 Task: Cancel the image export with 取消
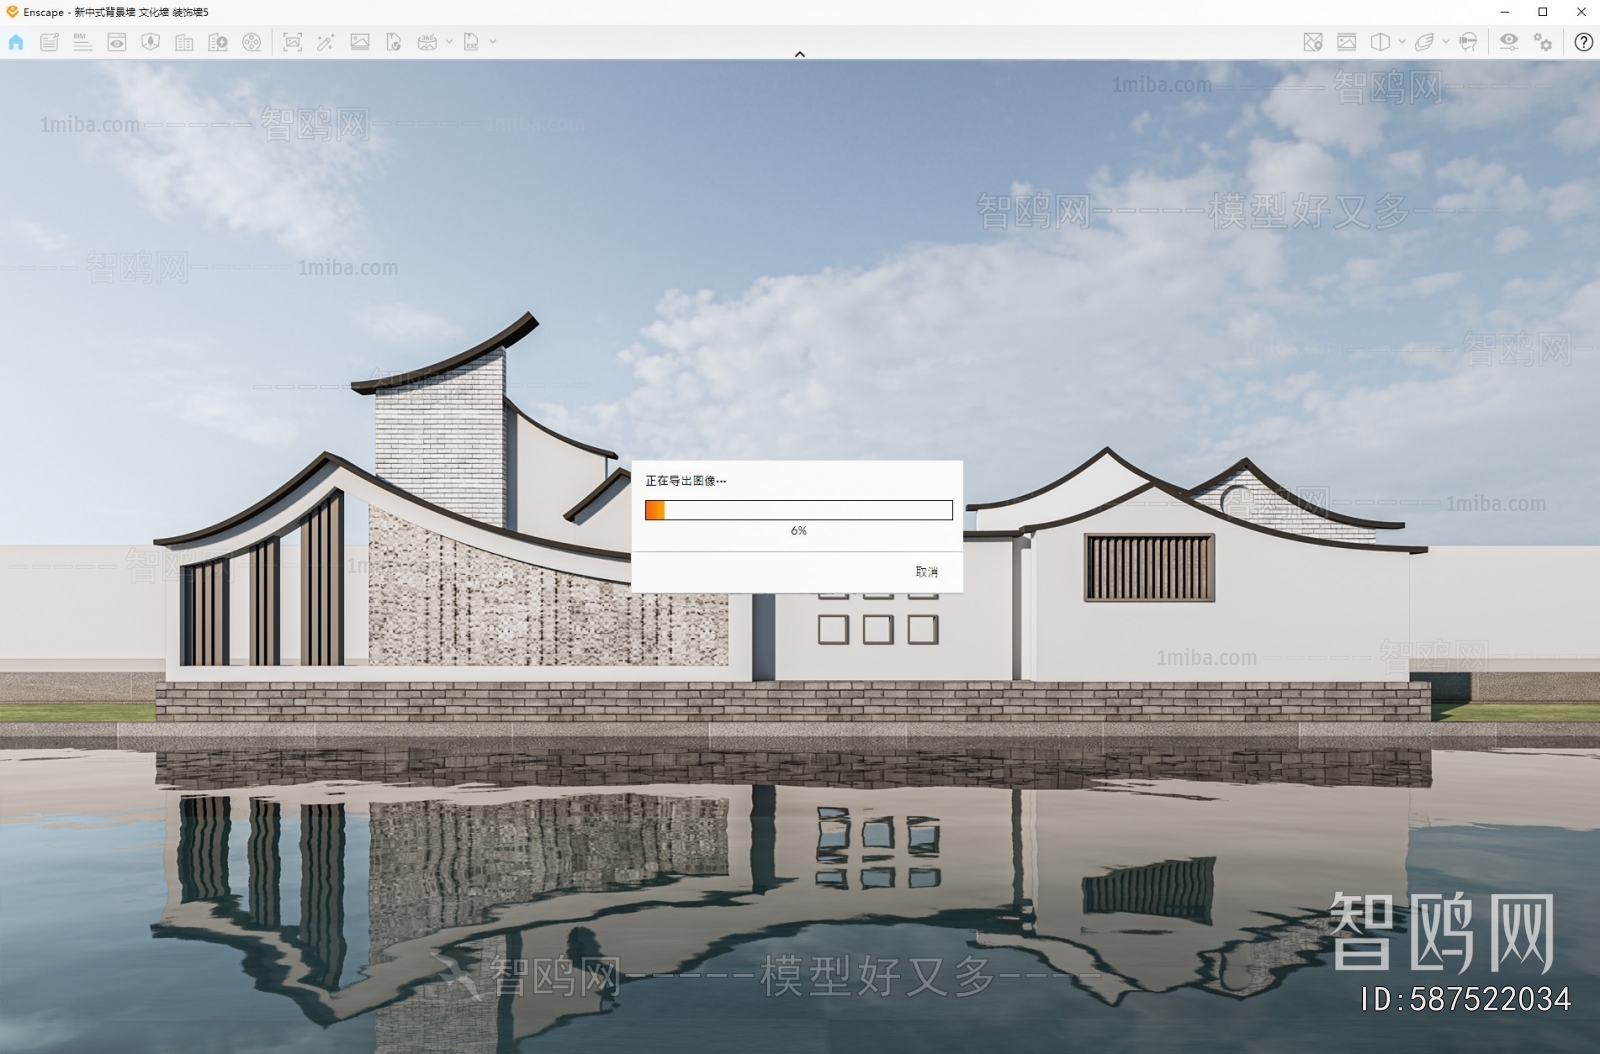coord(925,572)
